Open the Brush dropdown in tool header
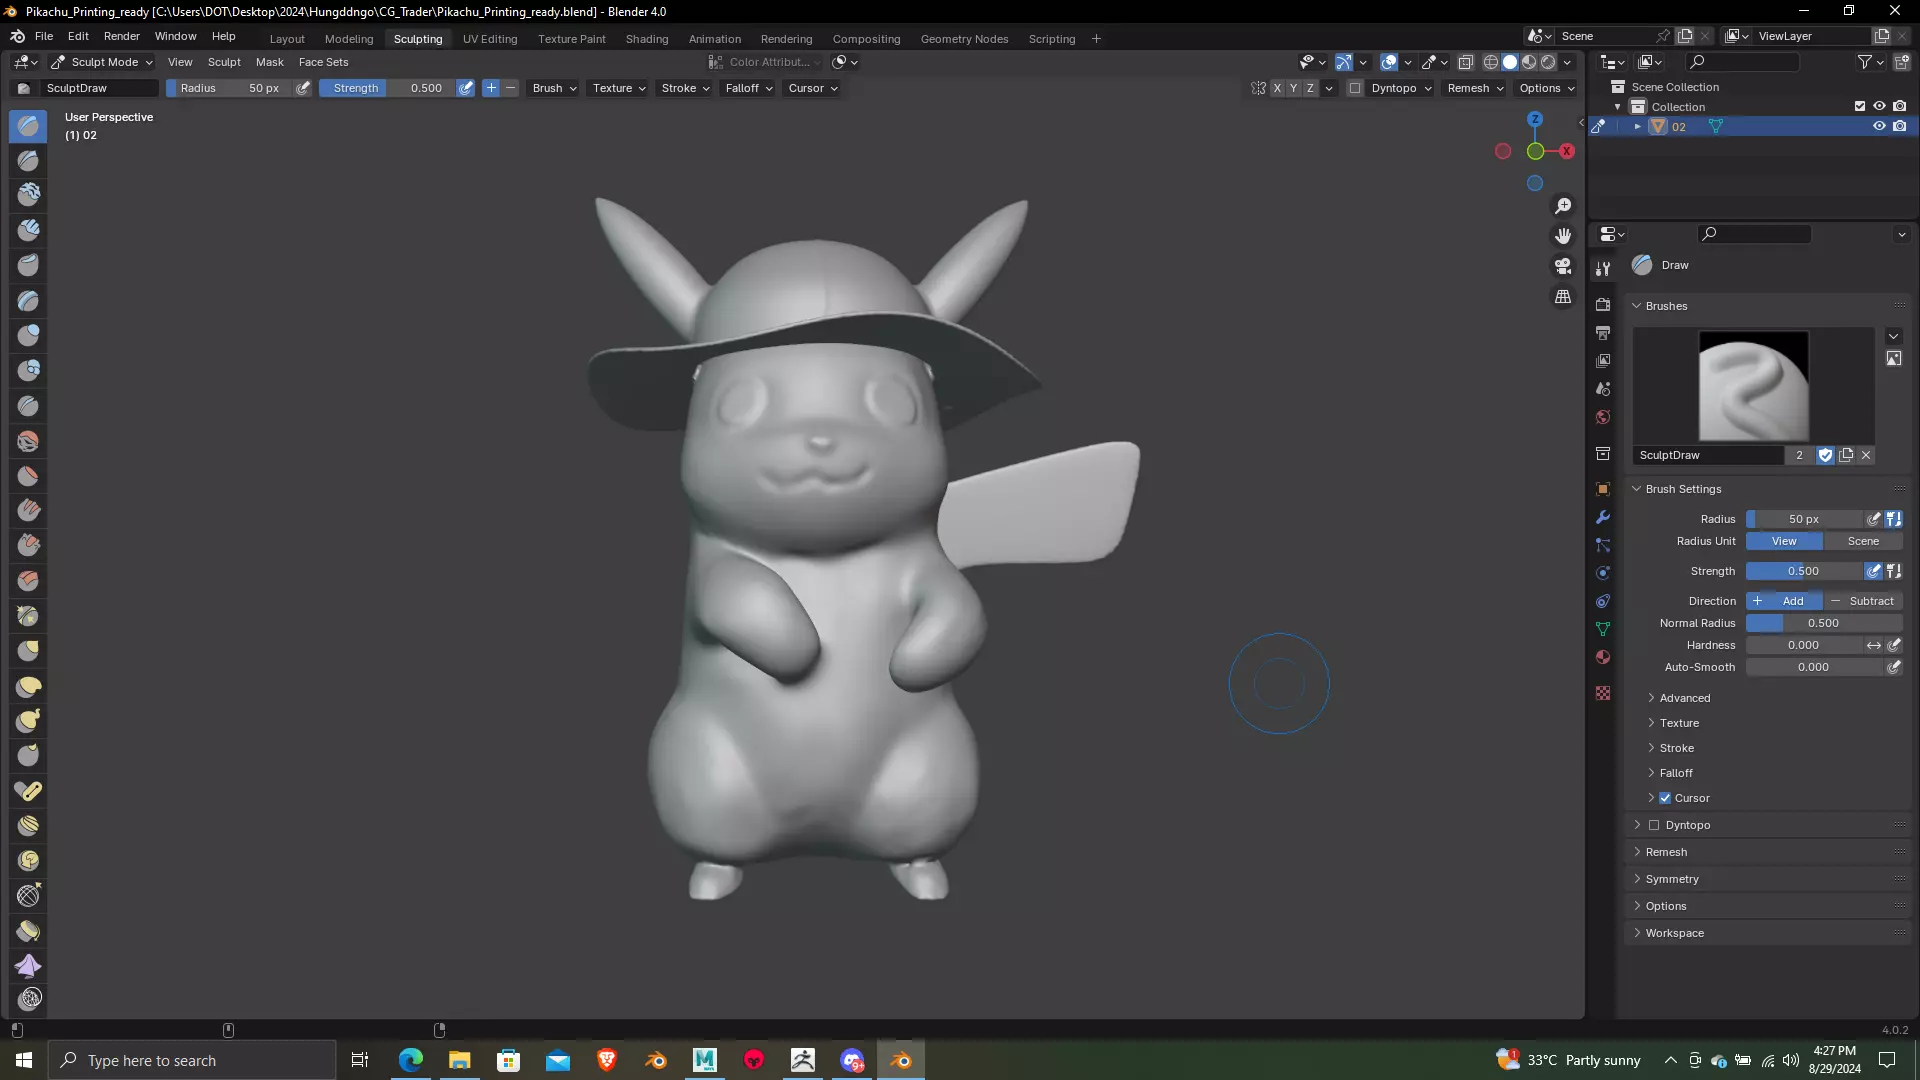The image size is (1920, 1080). click(x=555, y=88)
